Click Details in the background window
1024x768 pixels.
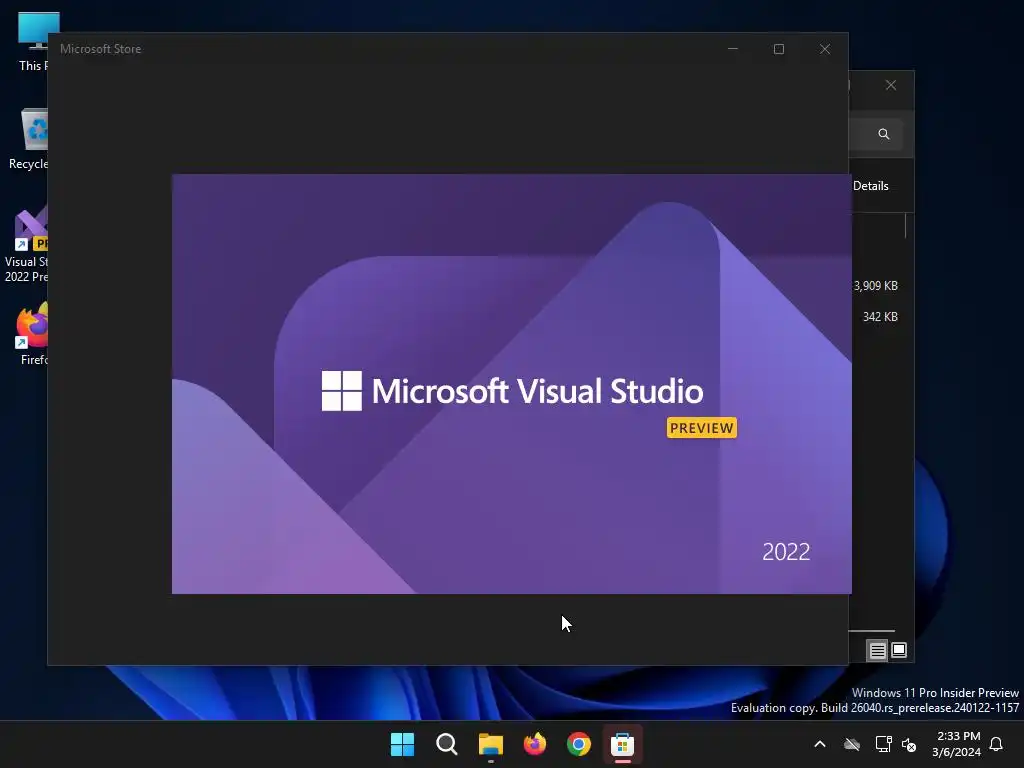pos(871,186)
